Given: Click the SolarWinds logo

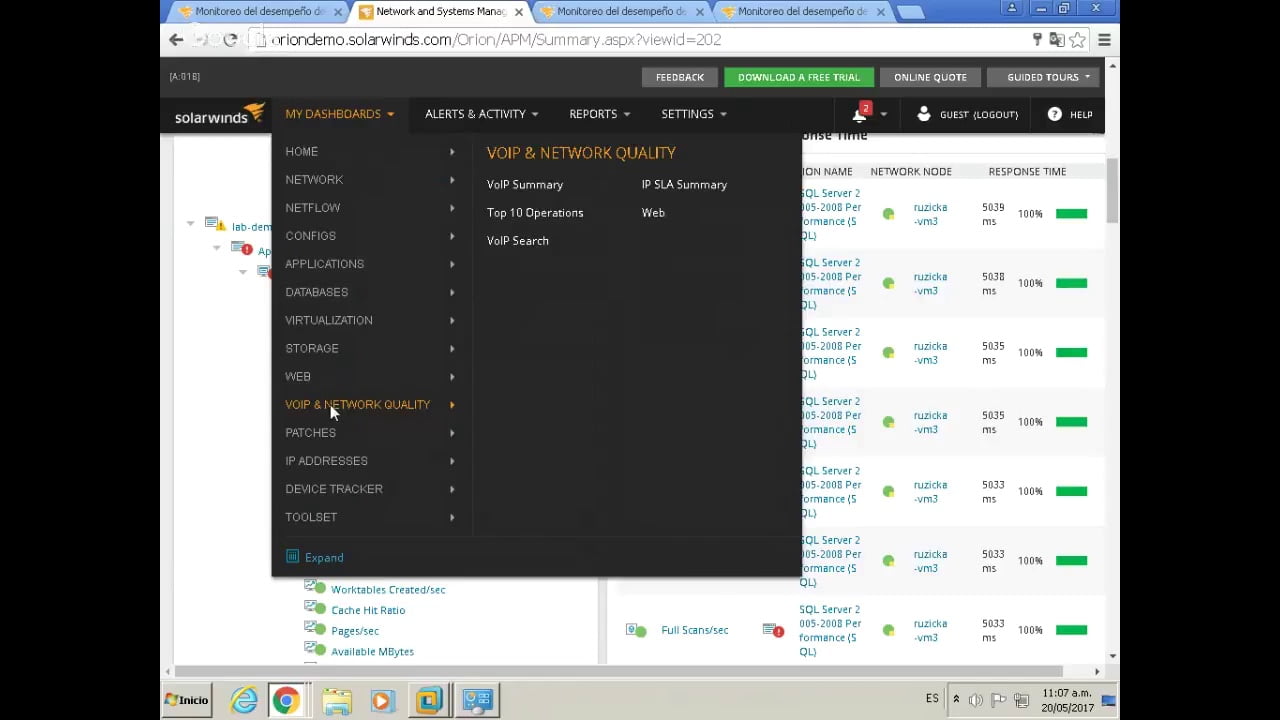Looking at the screenshot, I should click(x=219, y=114).
